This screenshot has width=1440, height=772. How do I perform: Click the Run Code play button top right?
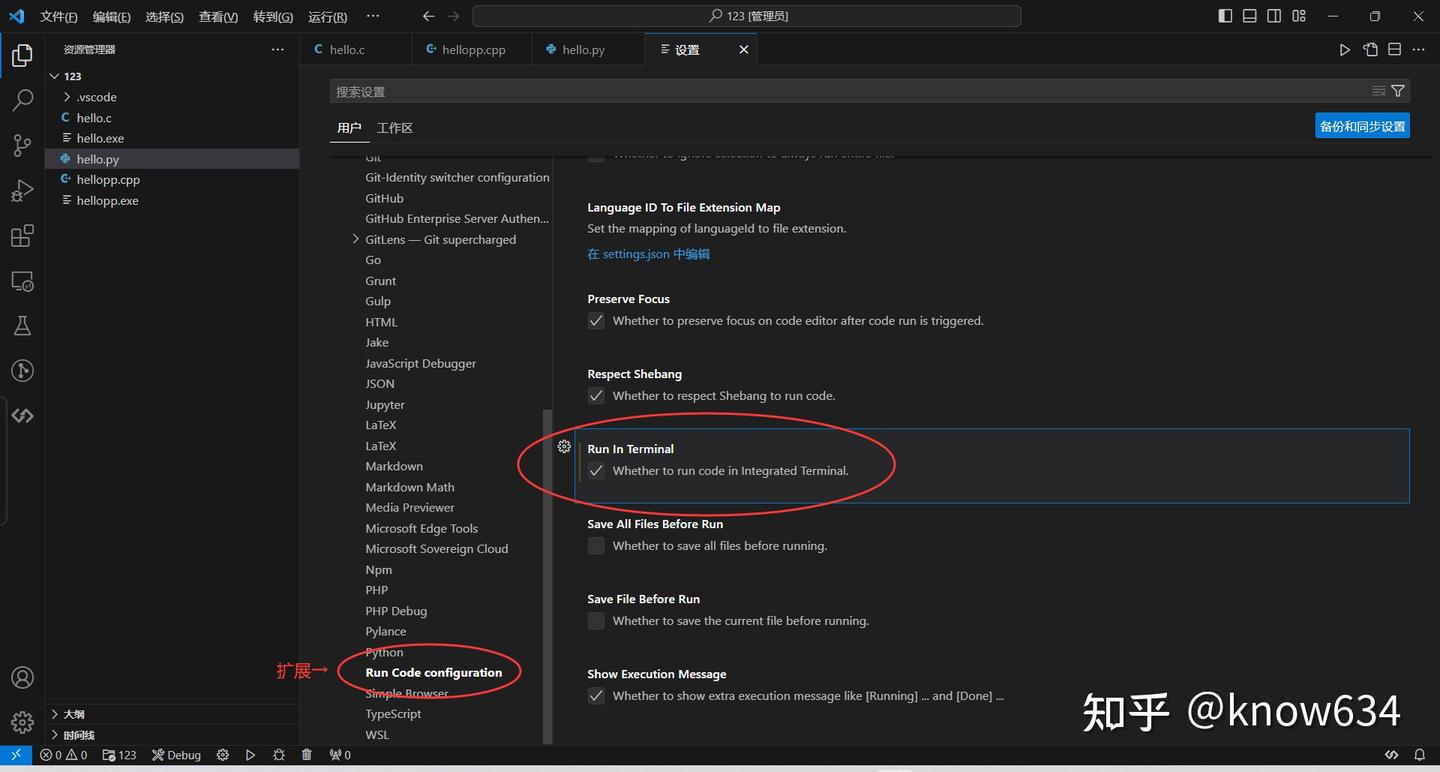1344,48
